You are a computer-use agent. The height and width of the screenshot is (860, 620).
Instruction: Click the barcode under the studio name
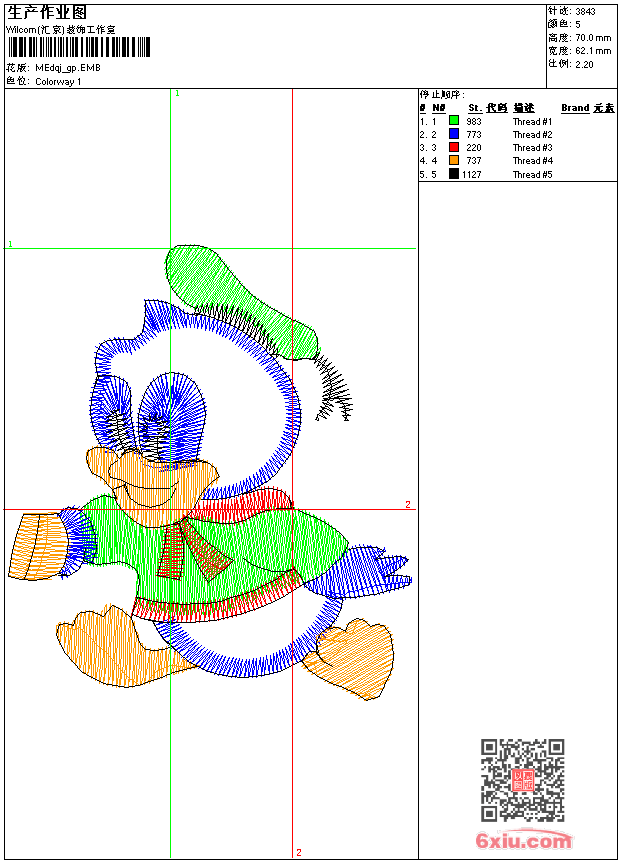[x=78, y=47]
